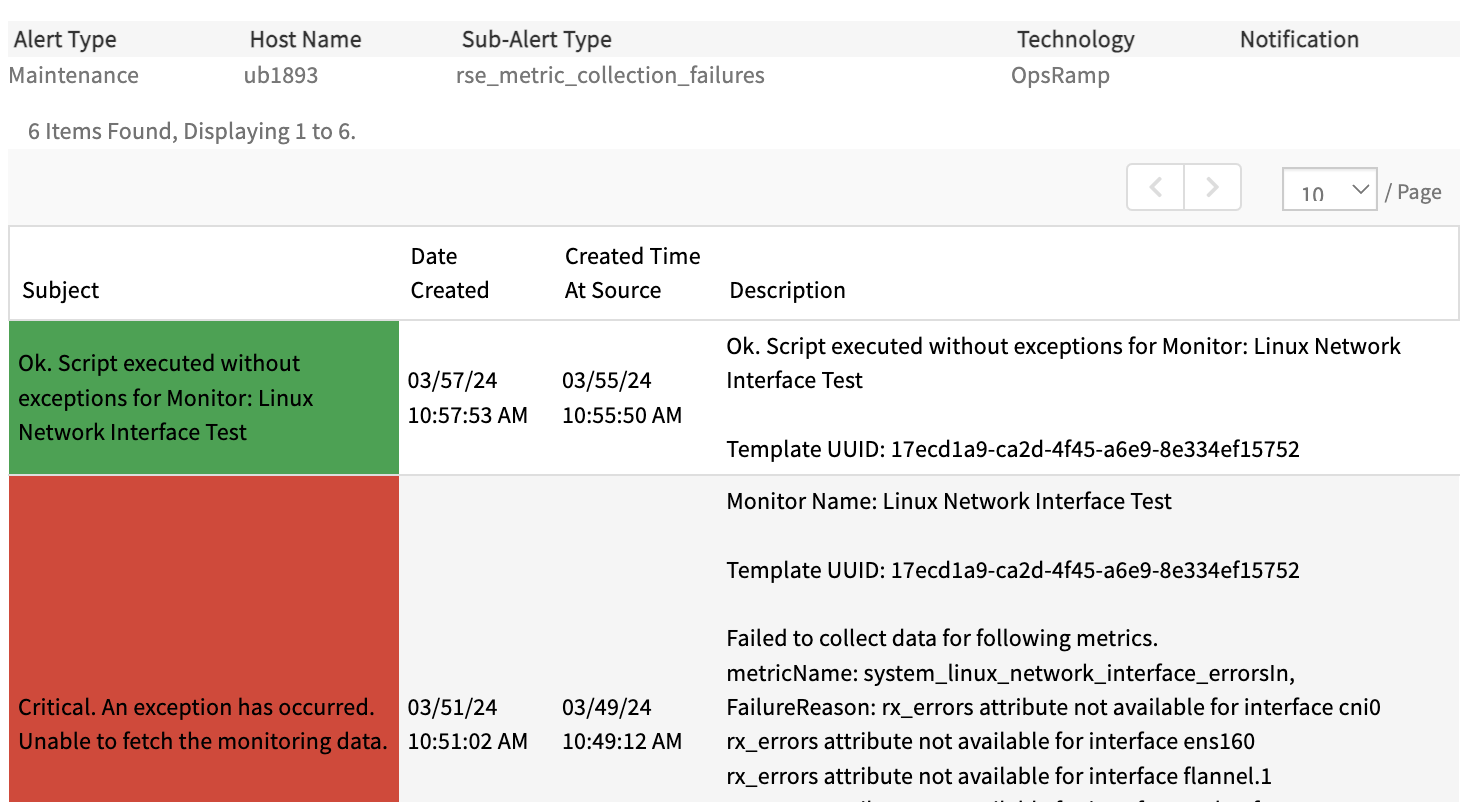Select the Sub-Alert Type column header
1468x802 pixels.
pyautogui.click(x=536, y=39)
